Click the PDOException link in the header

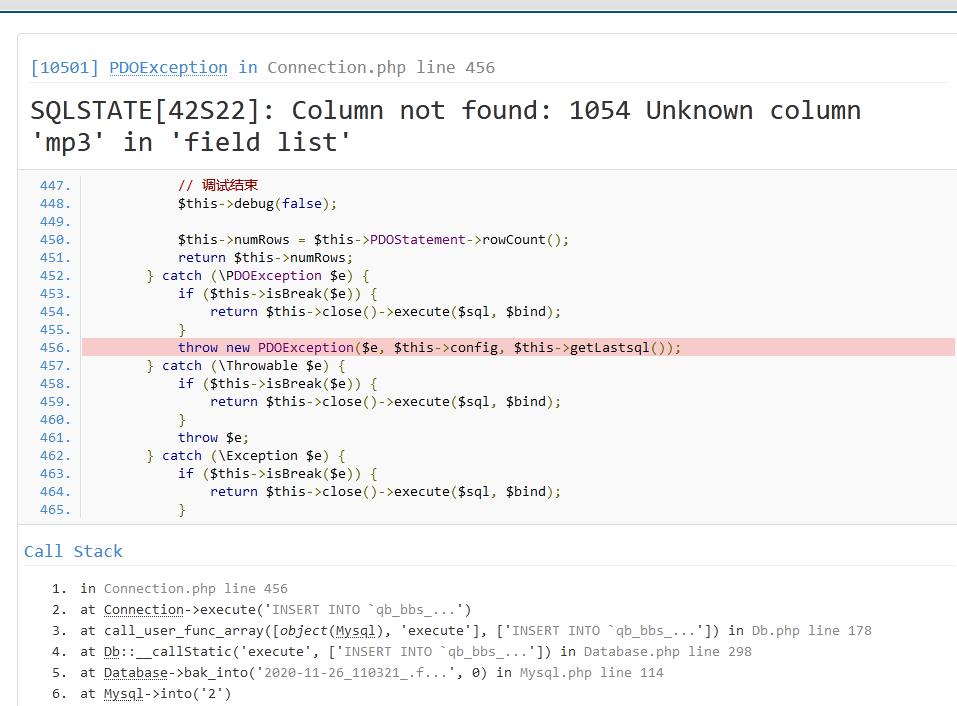168,67
